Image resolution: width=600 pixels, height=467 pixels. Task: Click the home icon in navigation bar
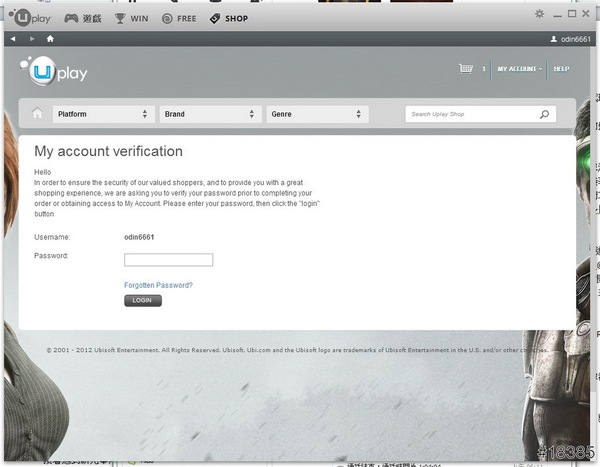[x=50, y=39]
